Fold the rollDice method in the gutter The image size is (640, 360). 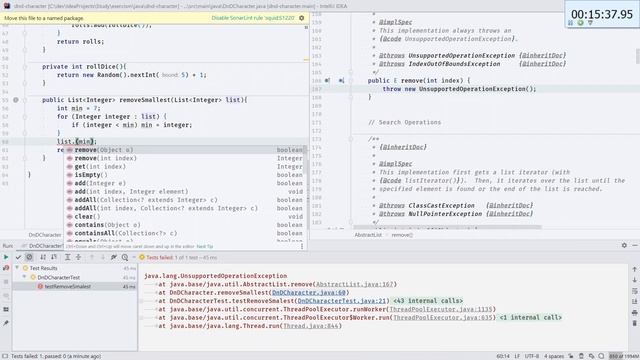24,67
